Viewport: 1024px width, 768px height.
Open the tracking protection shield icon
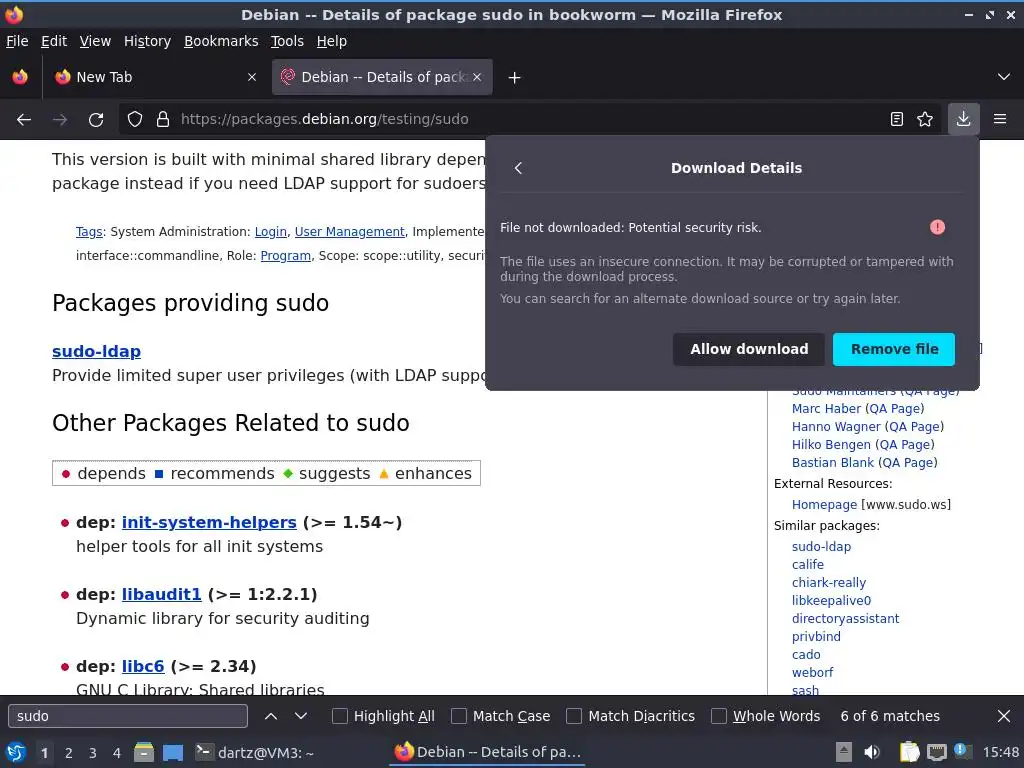point(135,120)
